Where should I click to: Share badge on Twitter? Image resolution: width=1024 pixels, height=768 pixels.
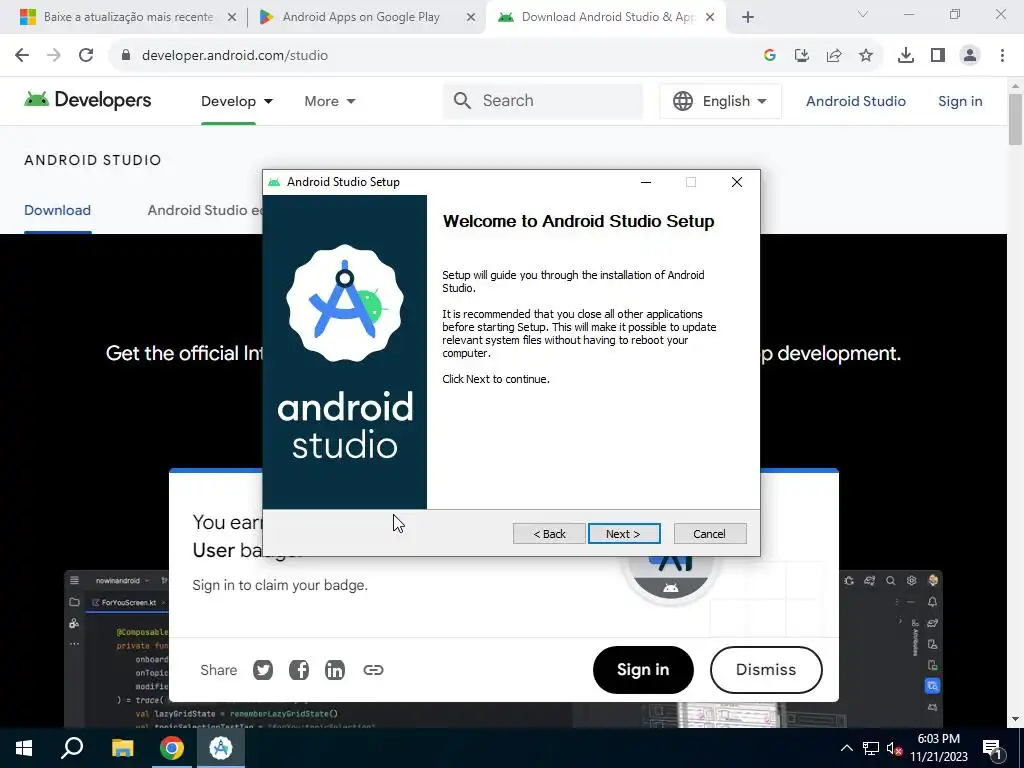pyautogui.click(x=263, y=670)
